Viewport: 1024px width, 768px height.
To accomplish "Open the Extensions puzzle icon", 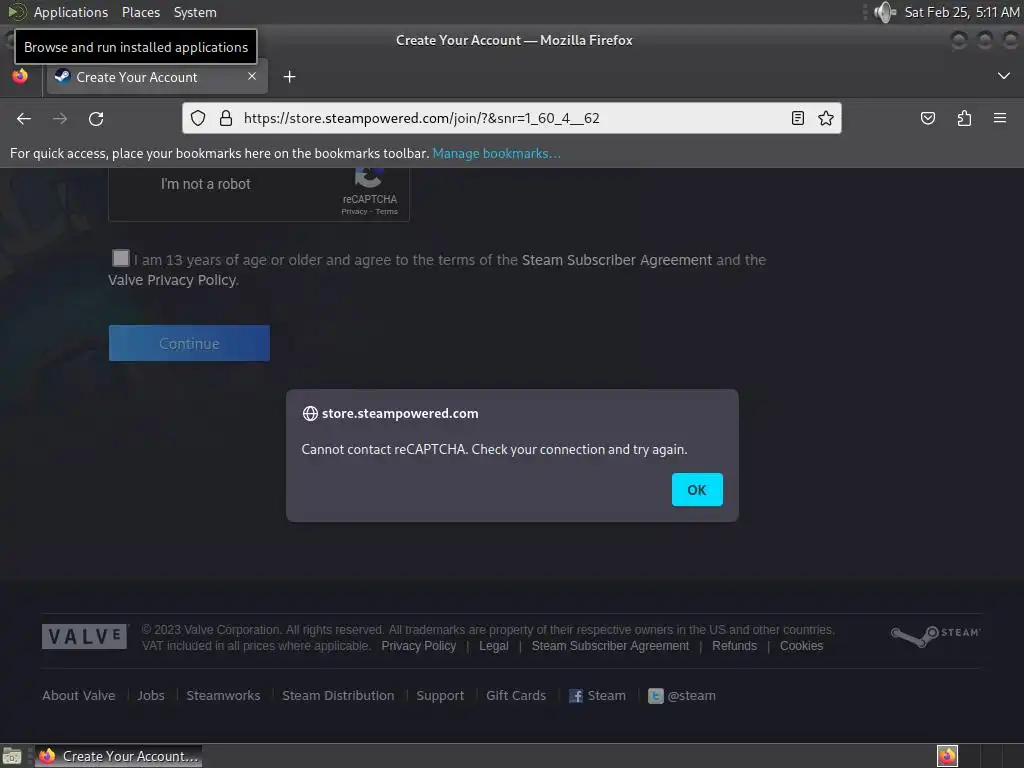I will [x=964, y=118].
